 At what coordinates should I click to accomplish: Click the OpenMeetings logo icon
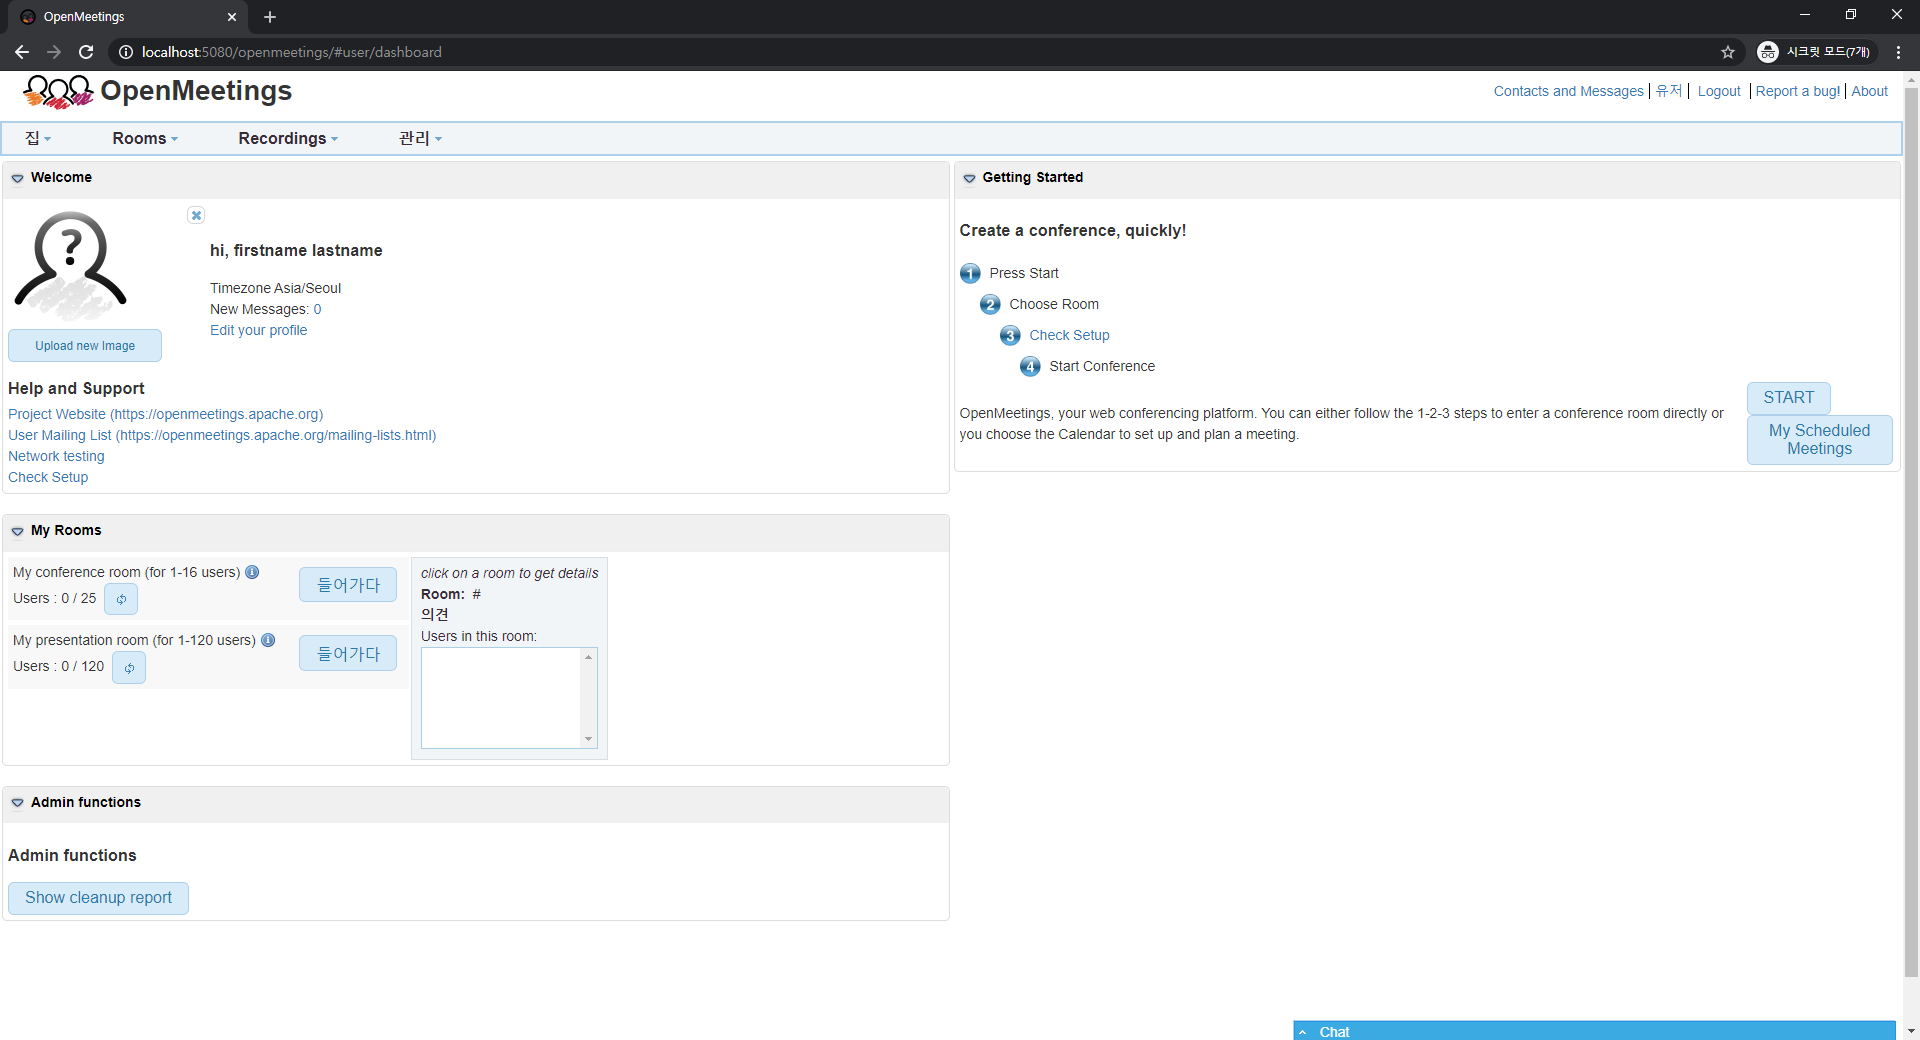click(58, 91)
